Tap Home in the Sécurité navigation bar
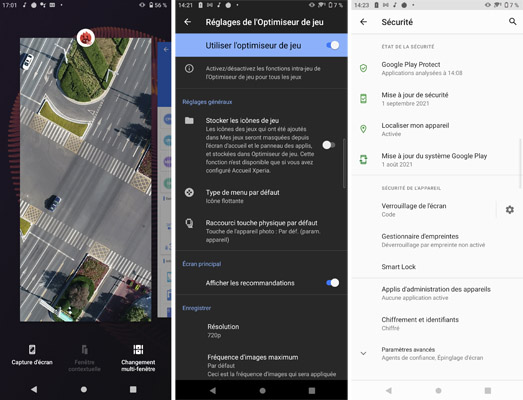Viewport: 523px width, 400px height. (x=438, y=390)
